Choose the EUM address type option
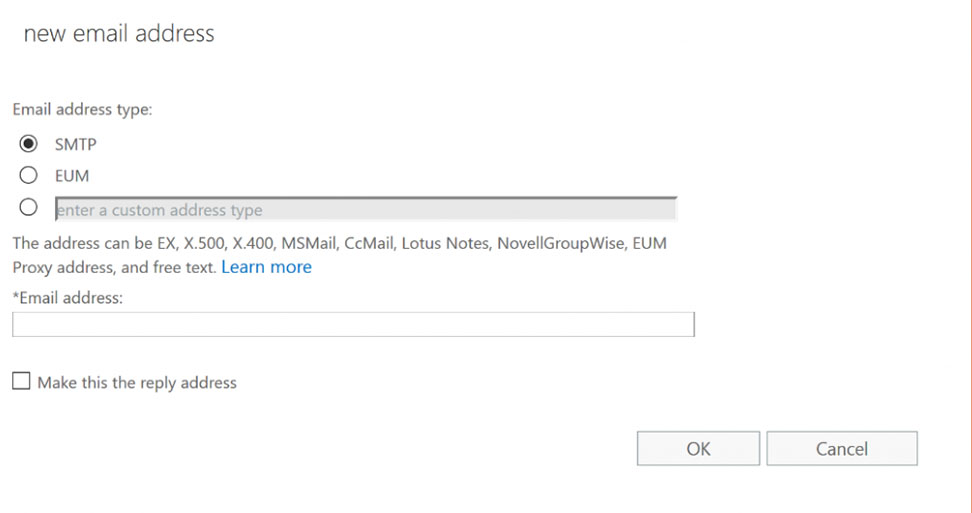Viewport: 972px width, 513px height. tap(28, 175)
